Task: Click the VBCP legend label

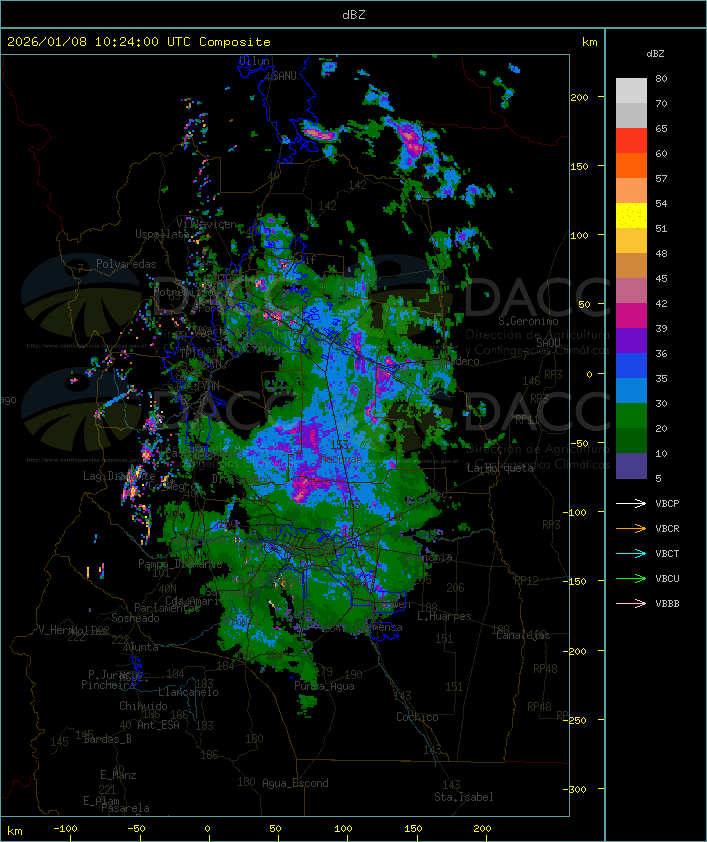Action: (x=667, y=503)
